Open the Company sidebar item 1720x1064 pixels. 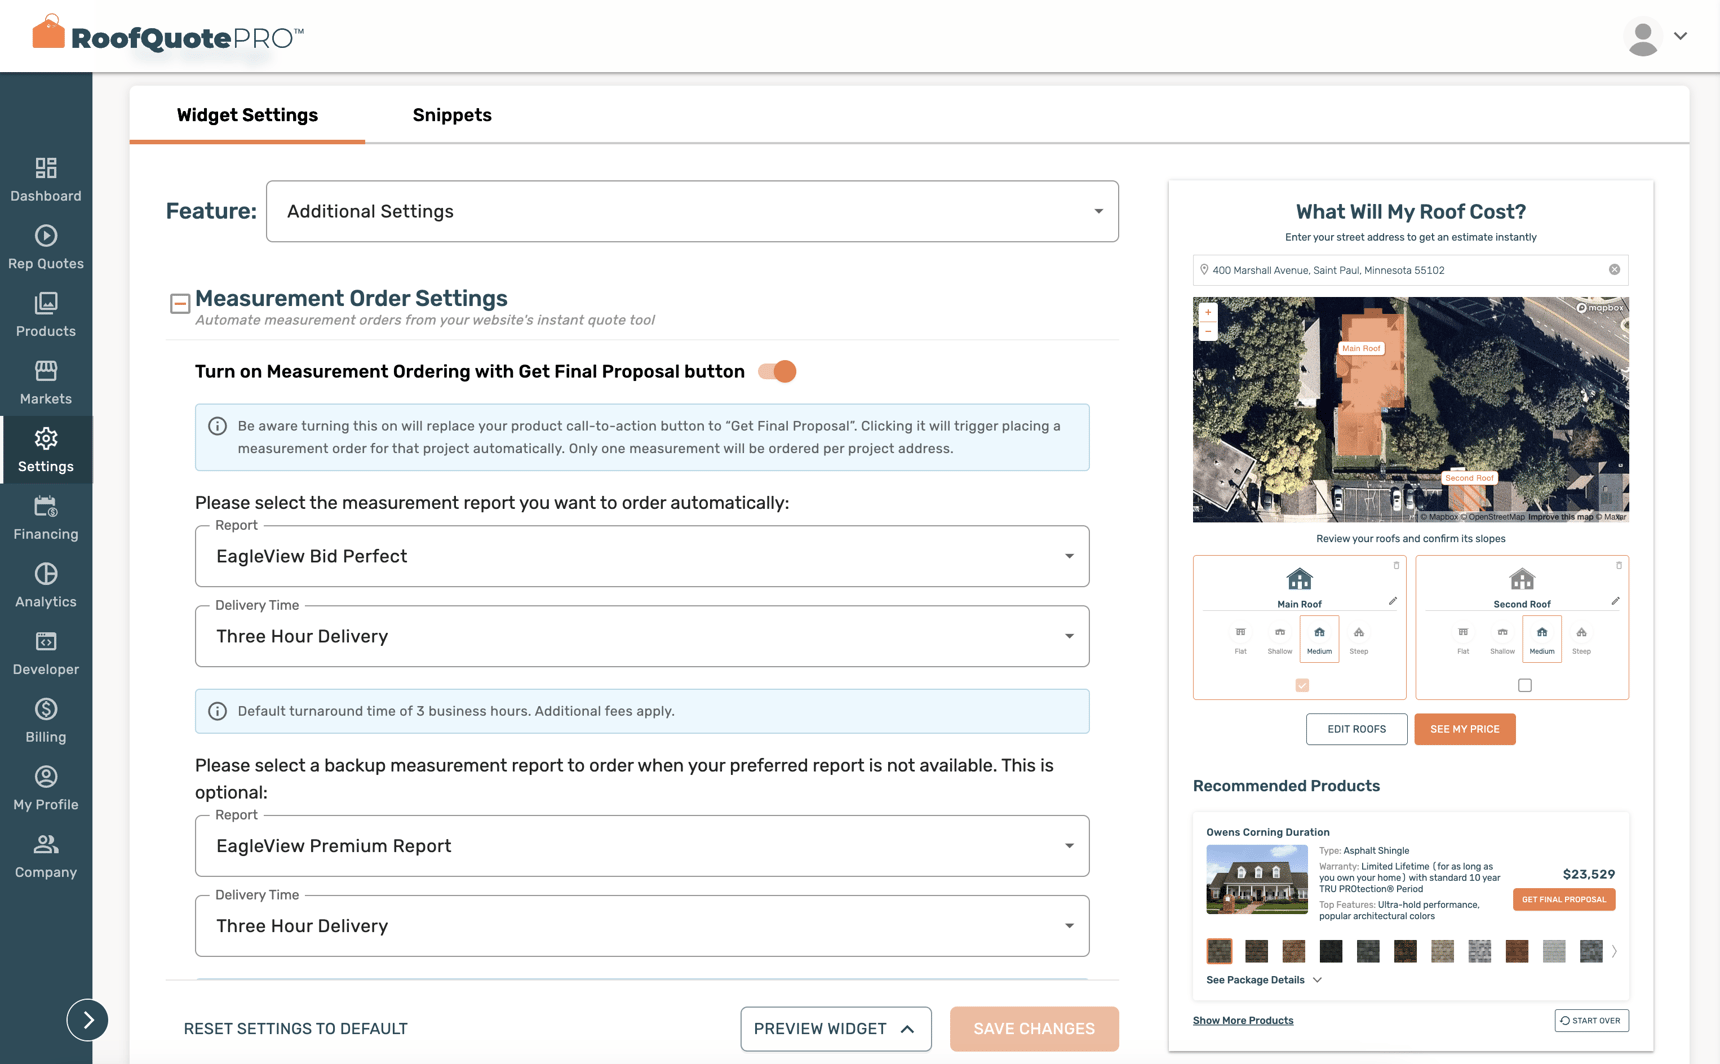pos(46,856)
